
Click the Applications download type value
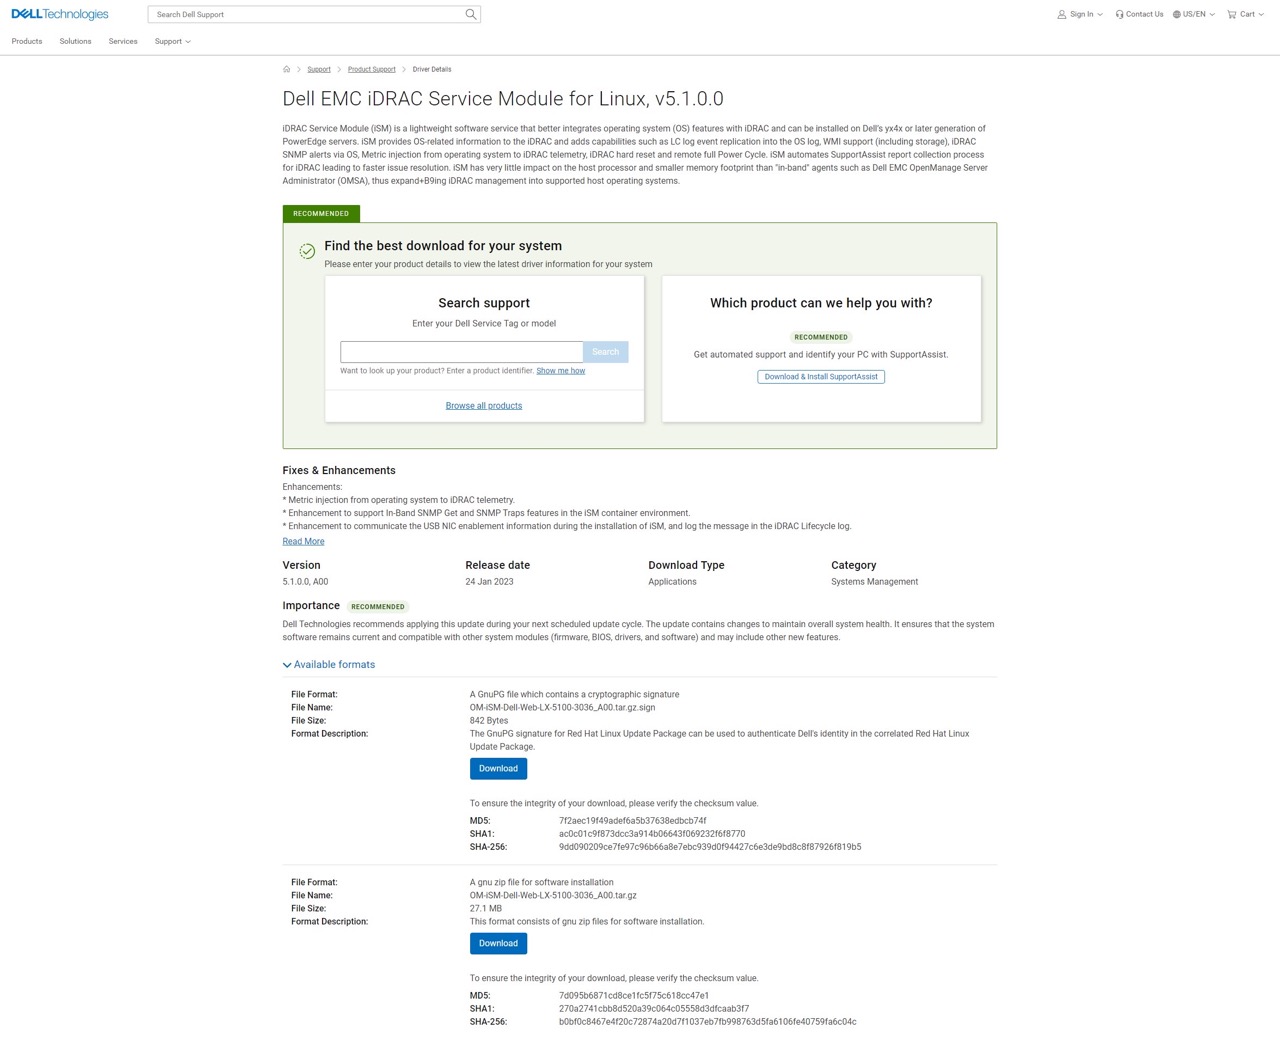672,582
